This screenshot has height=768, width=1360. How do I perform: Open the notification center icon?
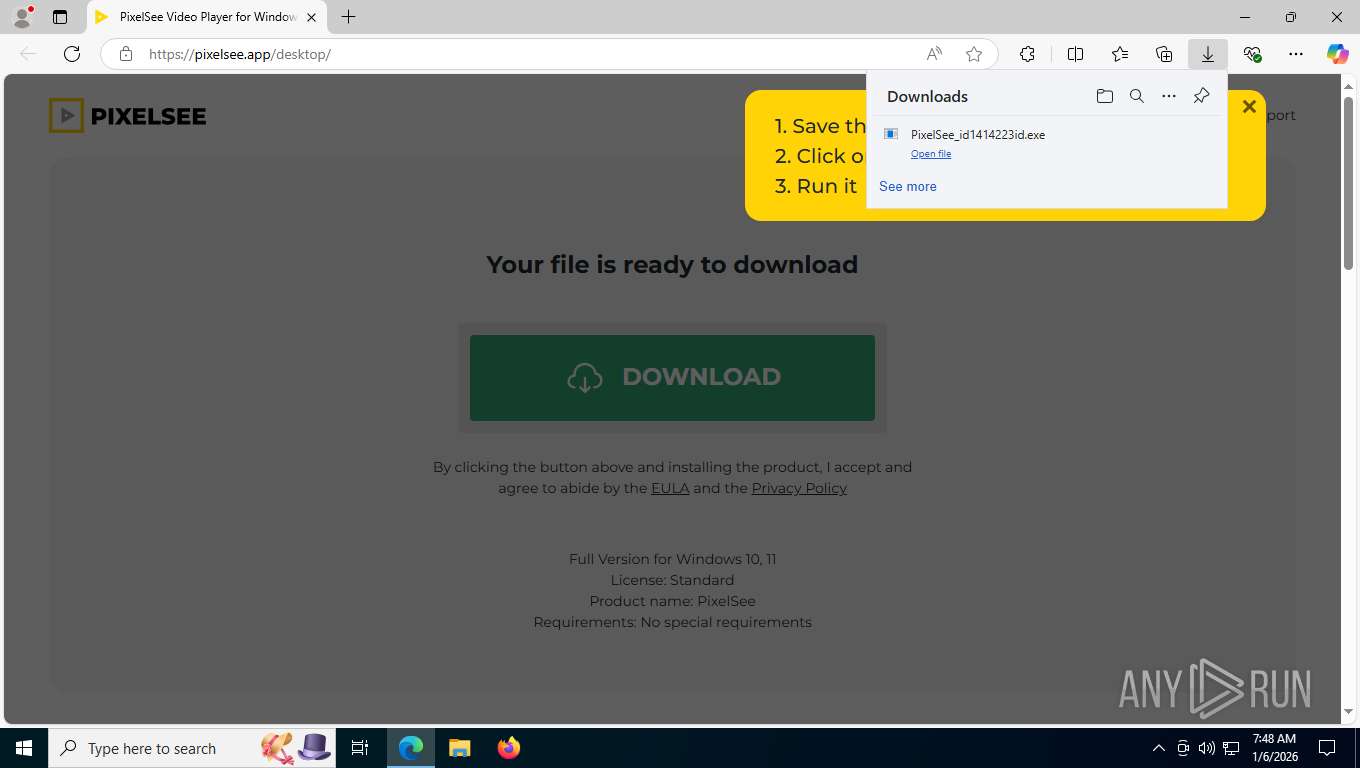tap(1327, 748)
